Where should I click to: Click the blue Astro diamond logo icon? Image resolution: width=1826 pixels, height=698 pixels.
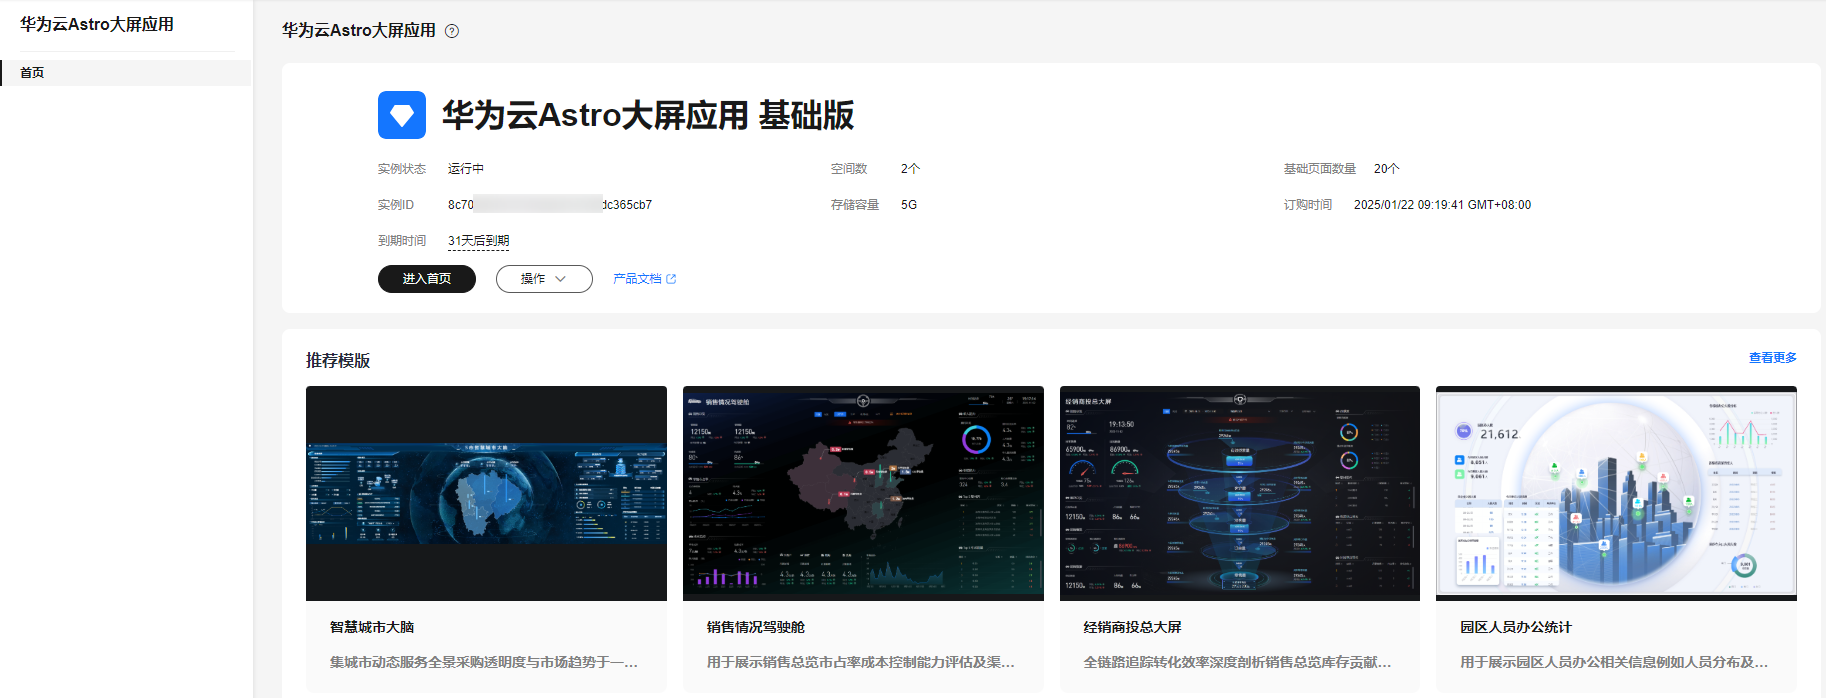coord(402,115)
